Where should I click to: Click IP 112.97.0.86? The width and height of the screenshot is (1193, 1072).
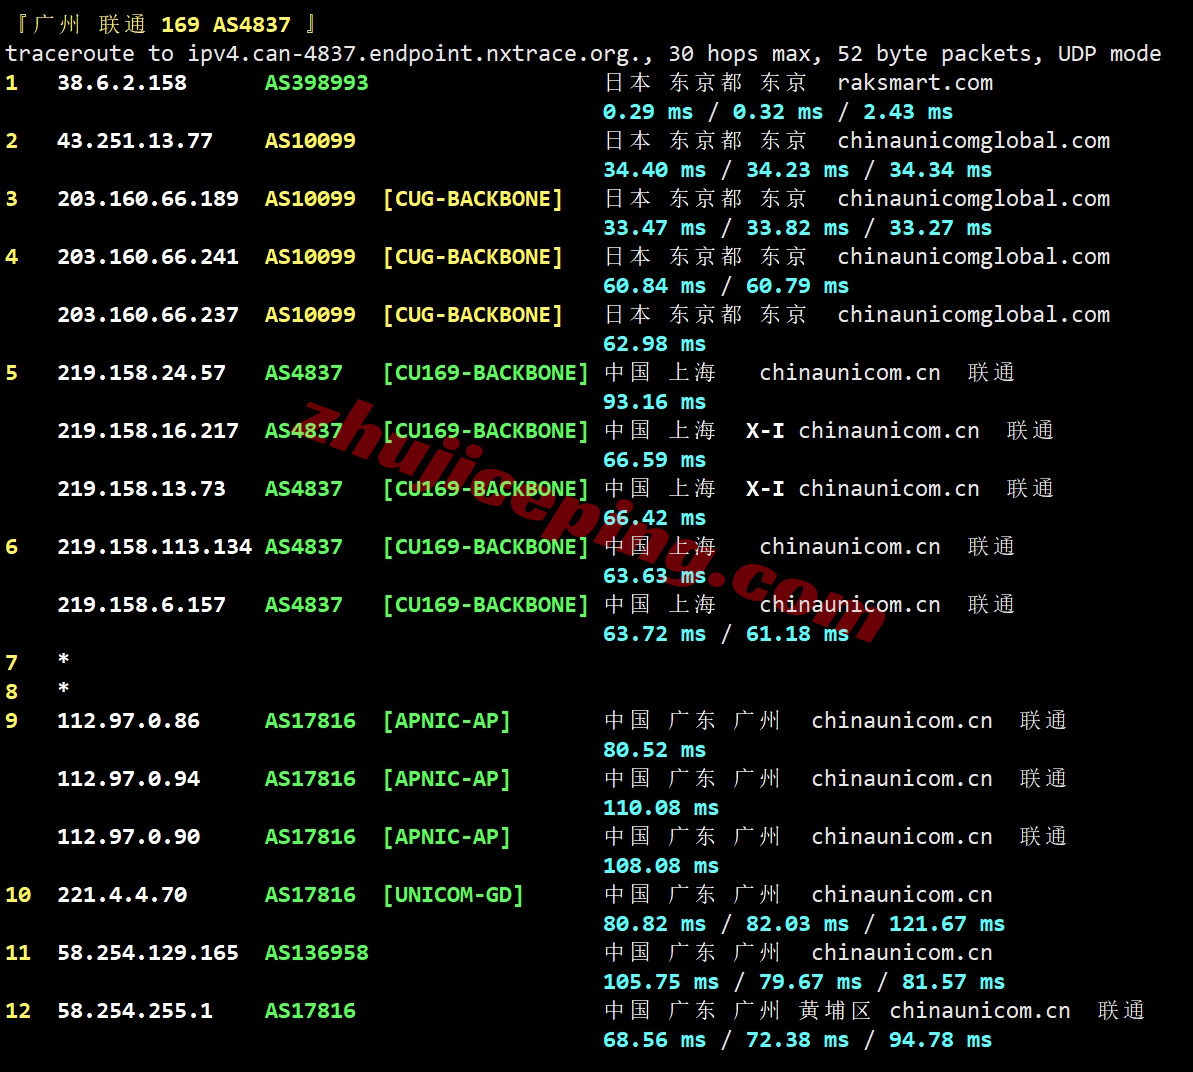pyautogui.click(x=129, y=720)
